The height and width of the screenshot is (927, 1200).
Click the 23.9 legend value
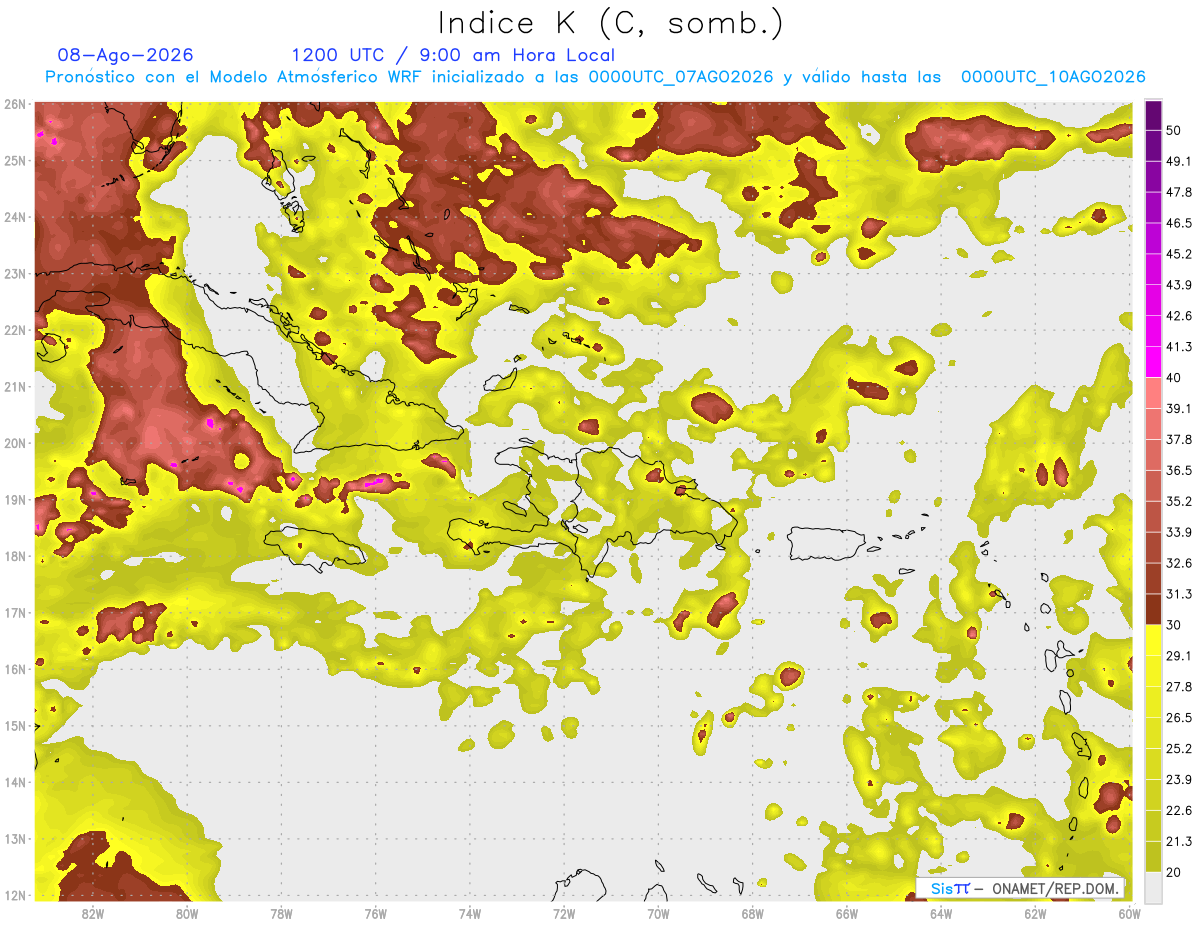(x=1179, y=779)
